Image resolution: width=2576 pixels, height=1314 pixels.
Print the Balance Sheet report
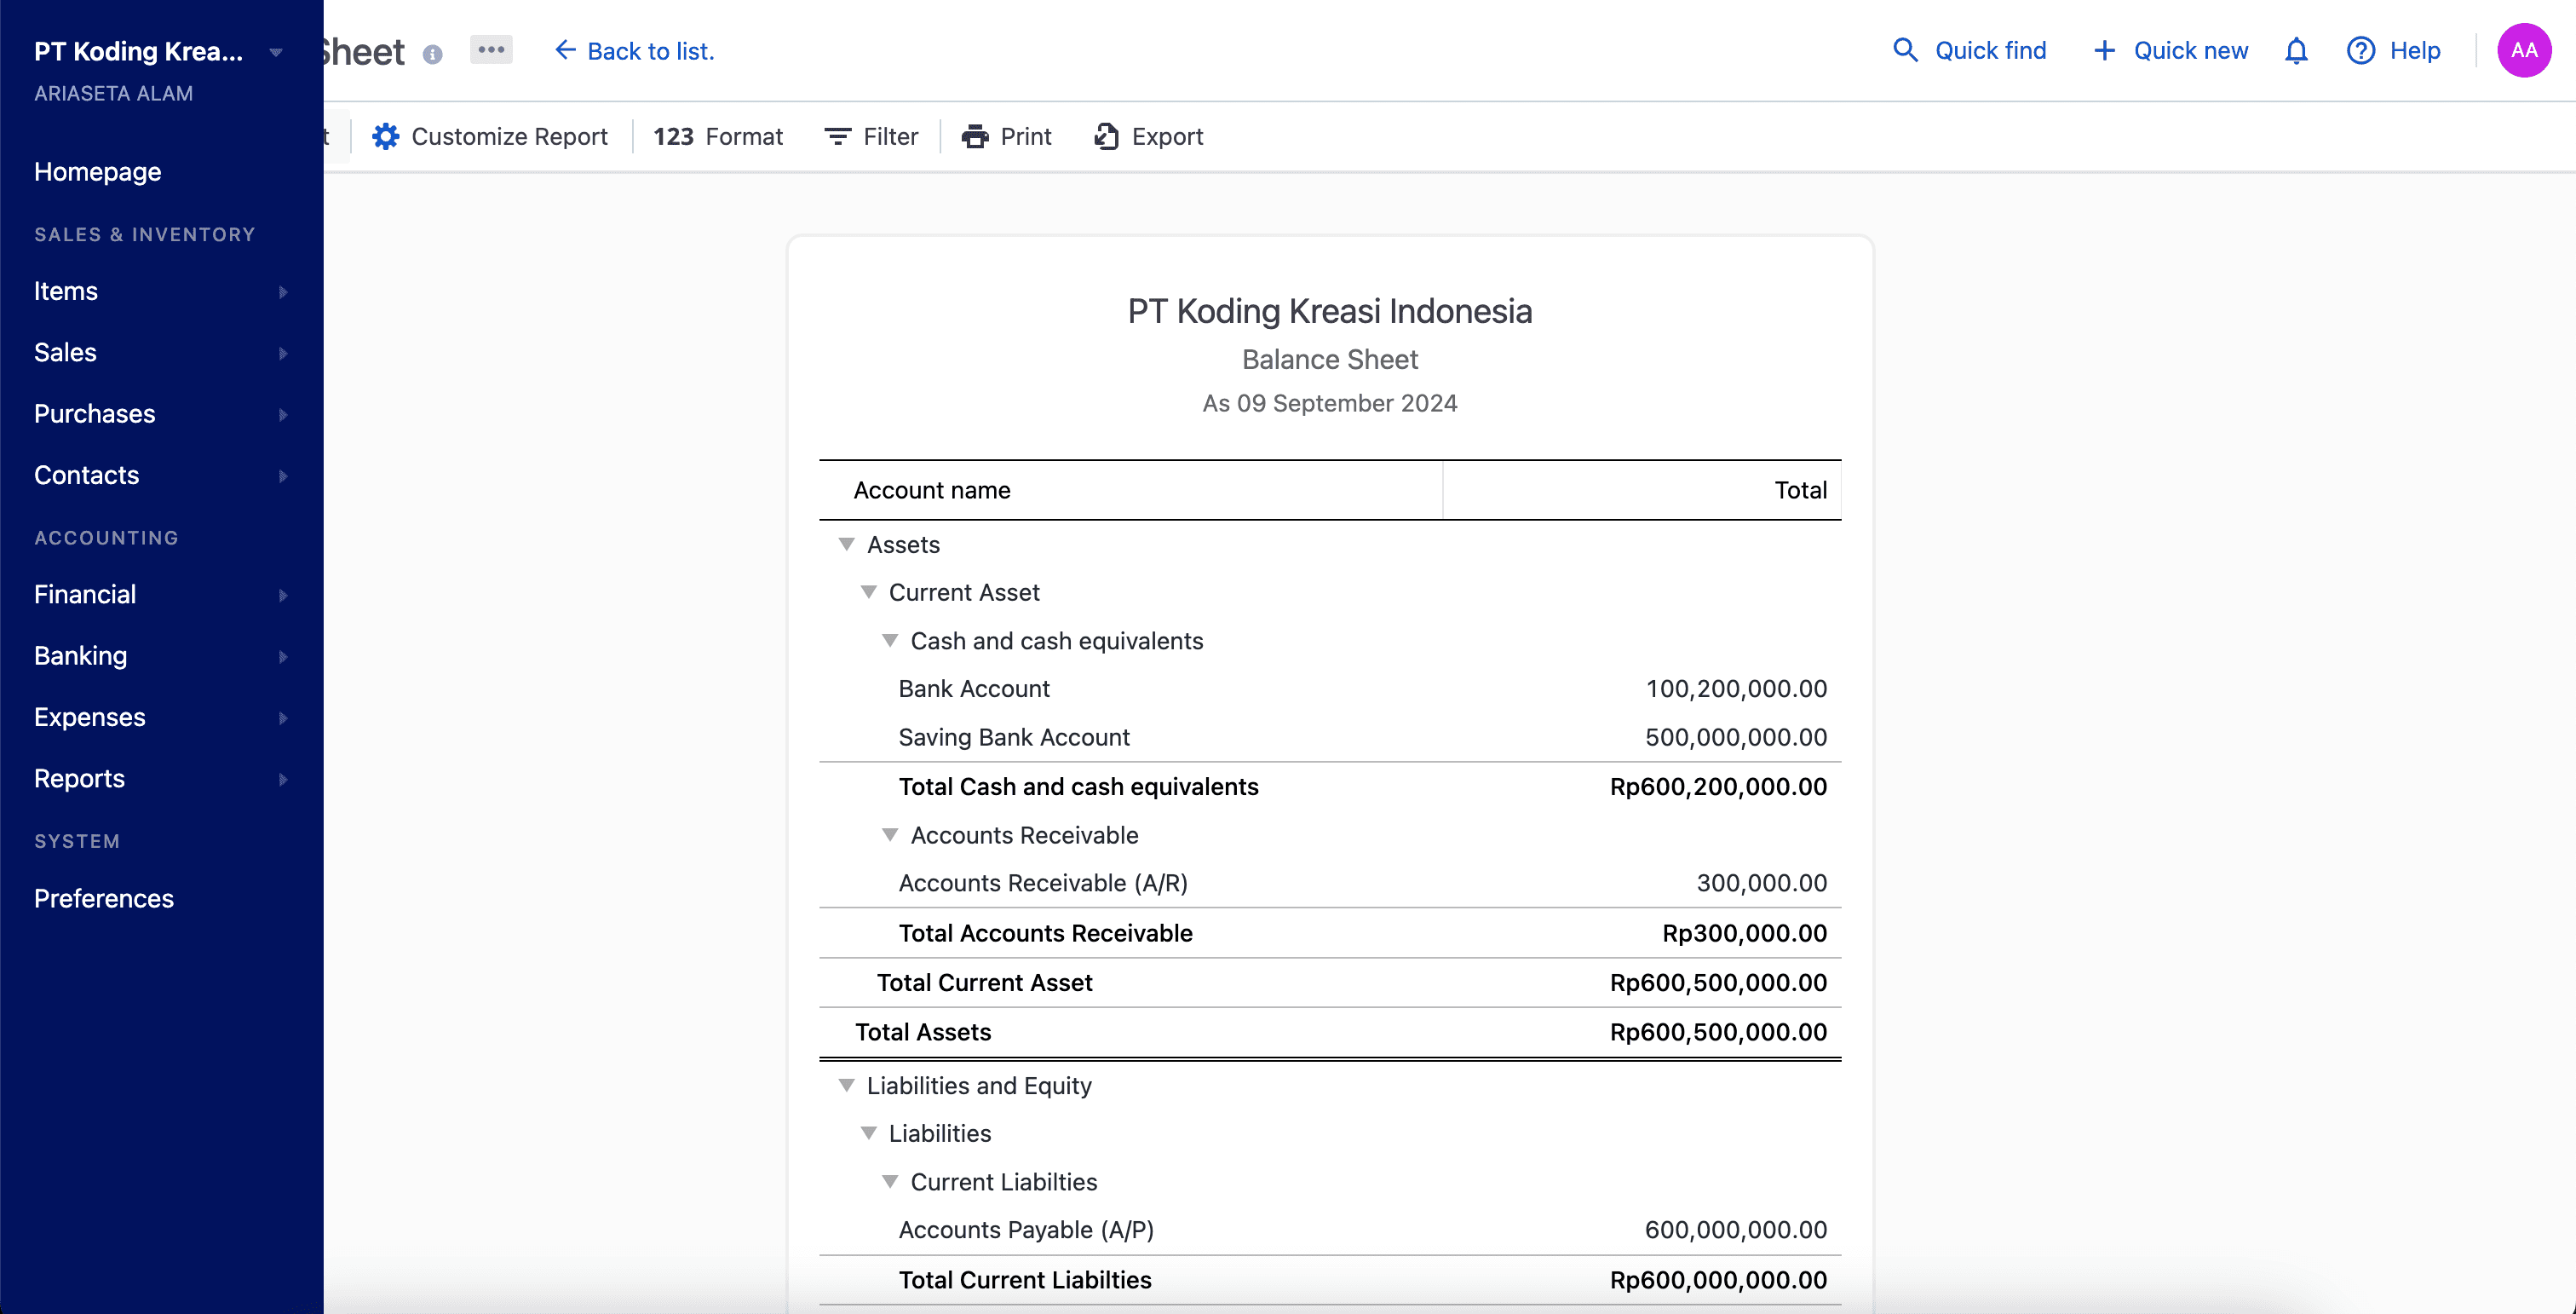[1006, 136]
